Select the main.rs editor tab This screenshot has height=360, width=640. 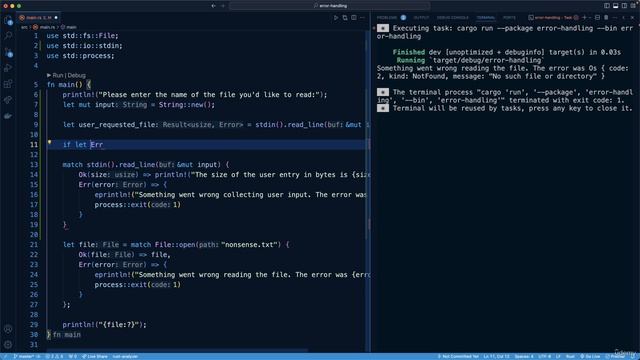pos(38,18)
